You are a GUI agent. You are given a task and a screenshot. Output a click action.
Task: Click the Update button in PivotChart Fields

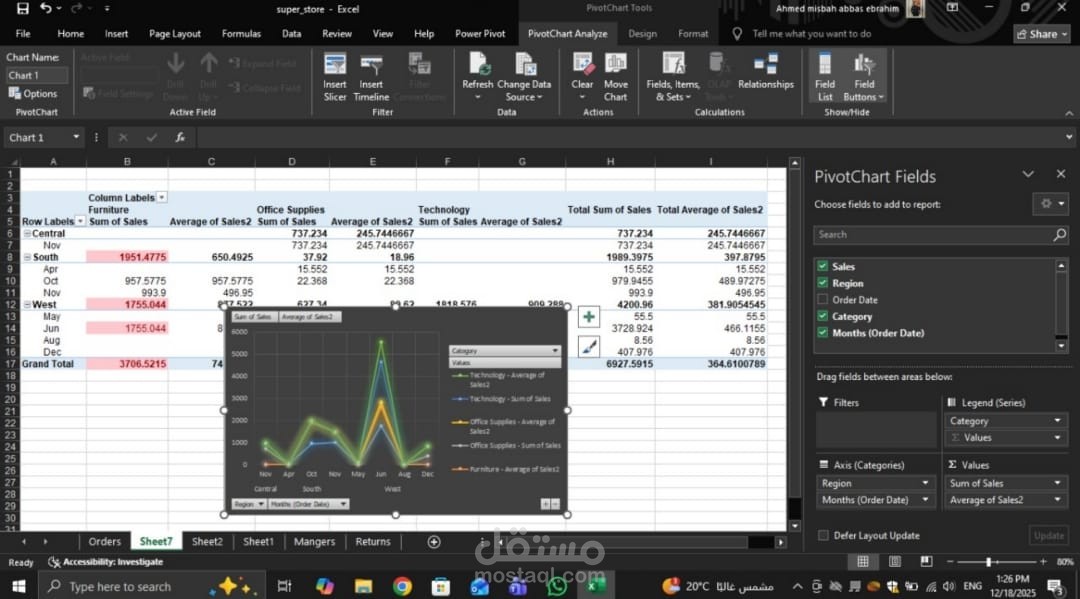click(1048, 536)
